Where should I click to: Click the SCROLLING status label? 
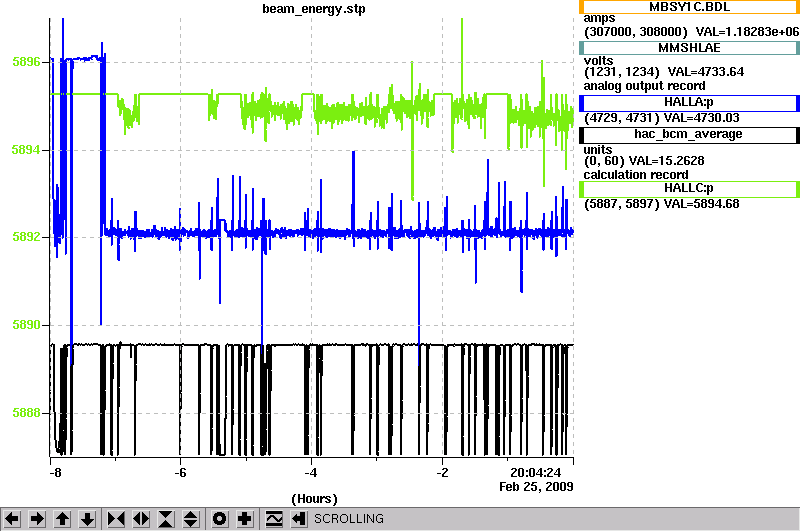348,519
